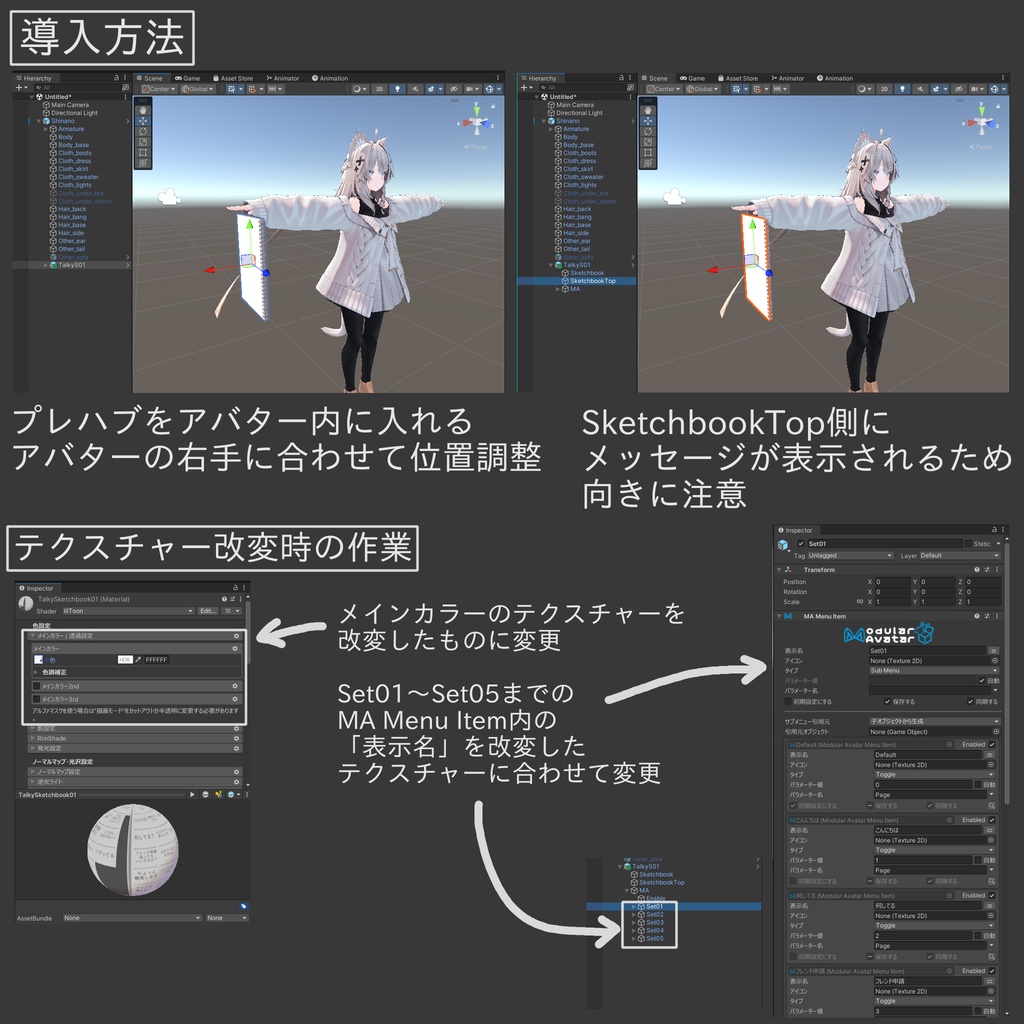Click the scene lighting icon in the Scene toolbar

(398, 88)
